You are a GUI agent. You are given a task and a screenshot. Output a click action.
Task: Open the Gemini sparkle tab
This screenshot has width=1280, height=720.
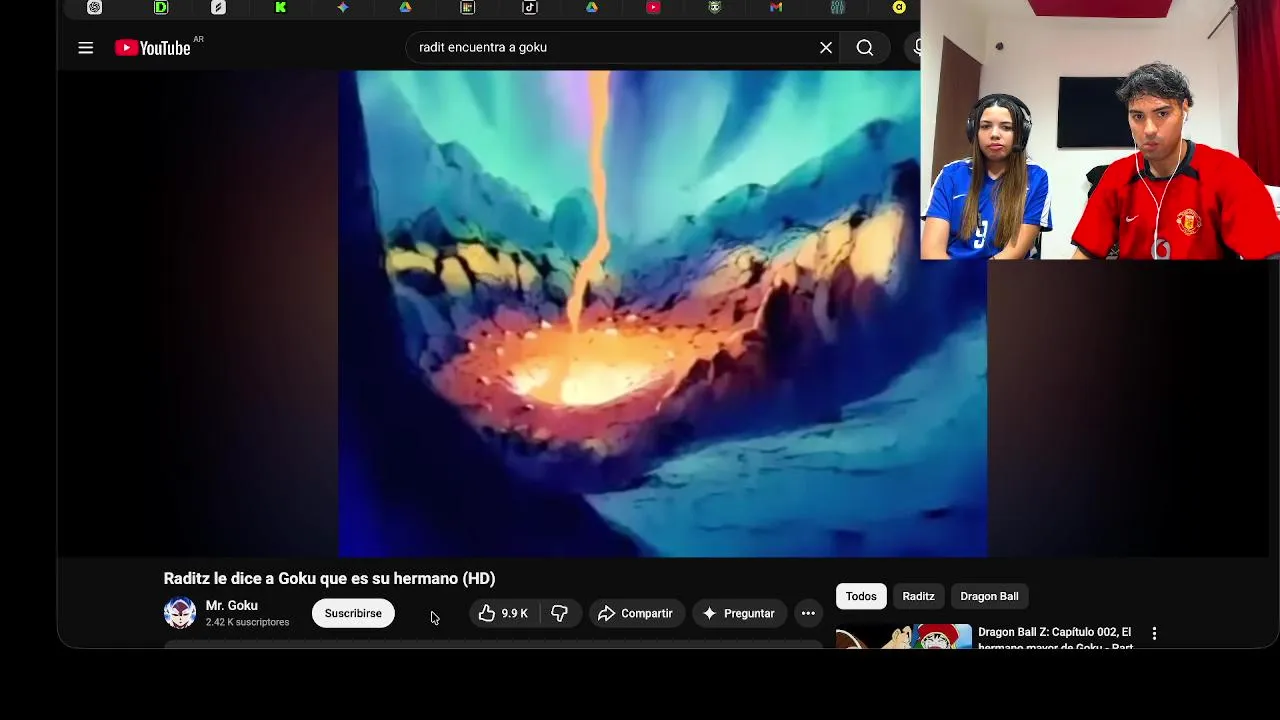pos(343,7)
